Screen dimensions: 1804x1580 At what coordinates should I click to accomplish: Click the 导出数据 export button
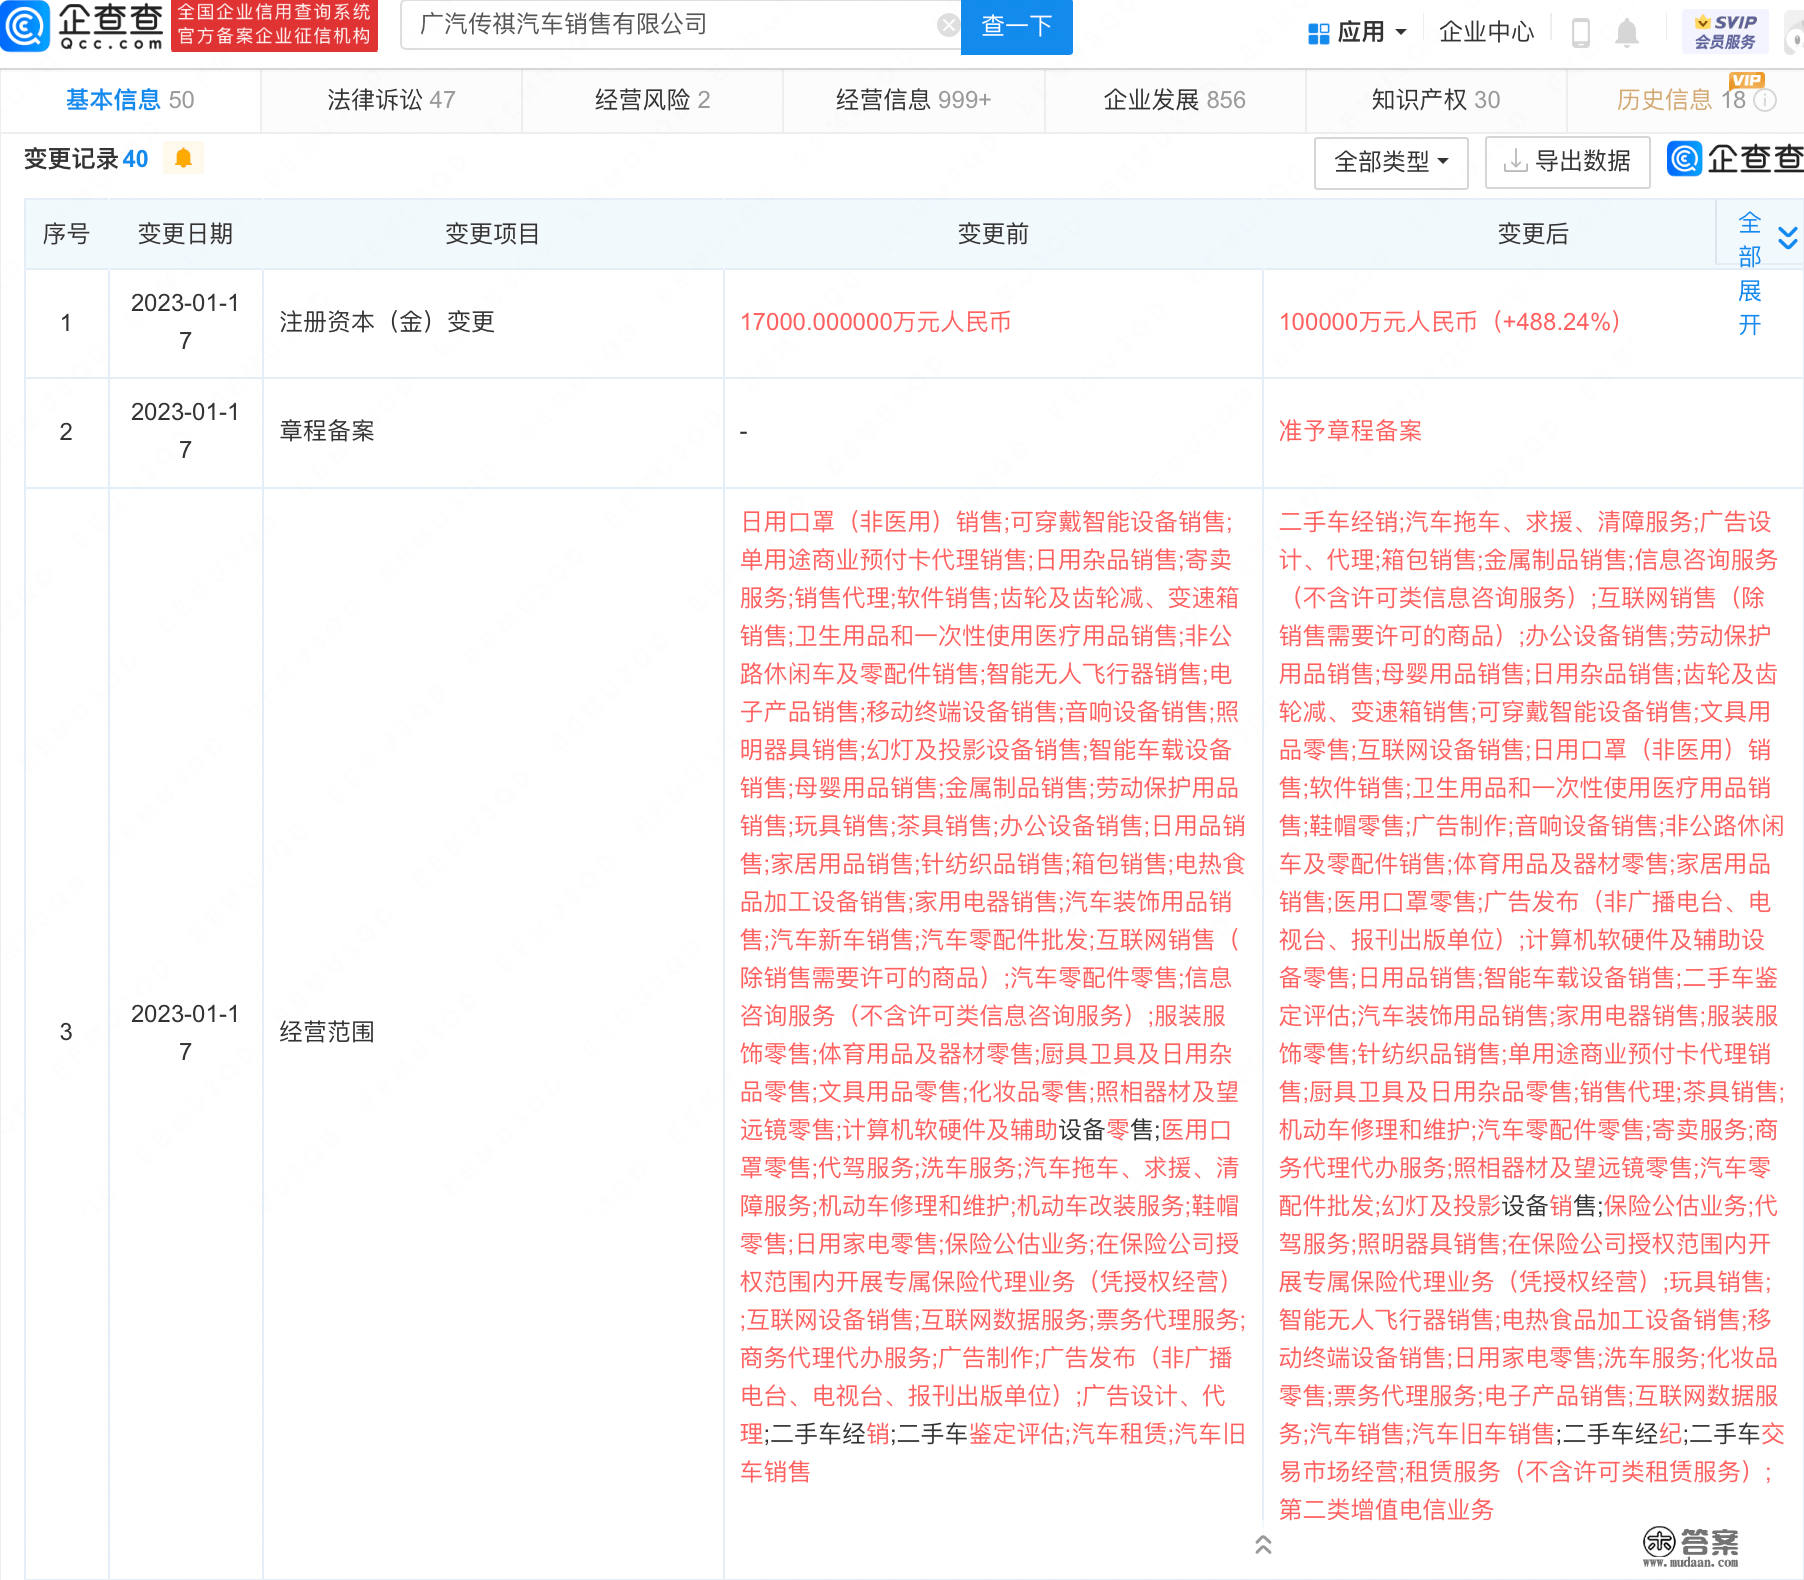[1567, 162]
